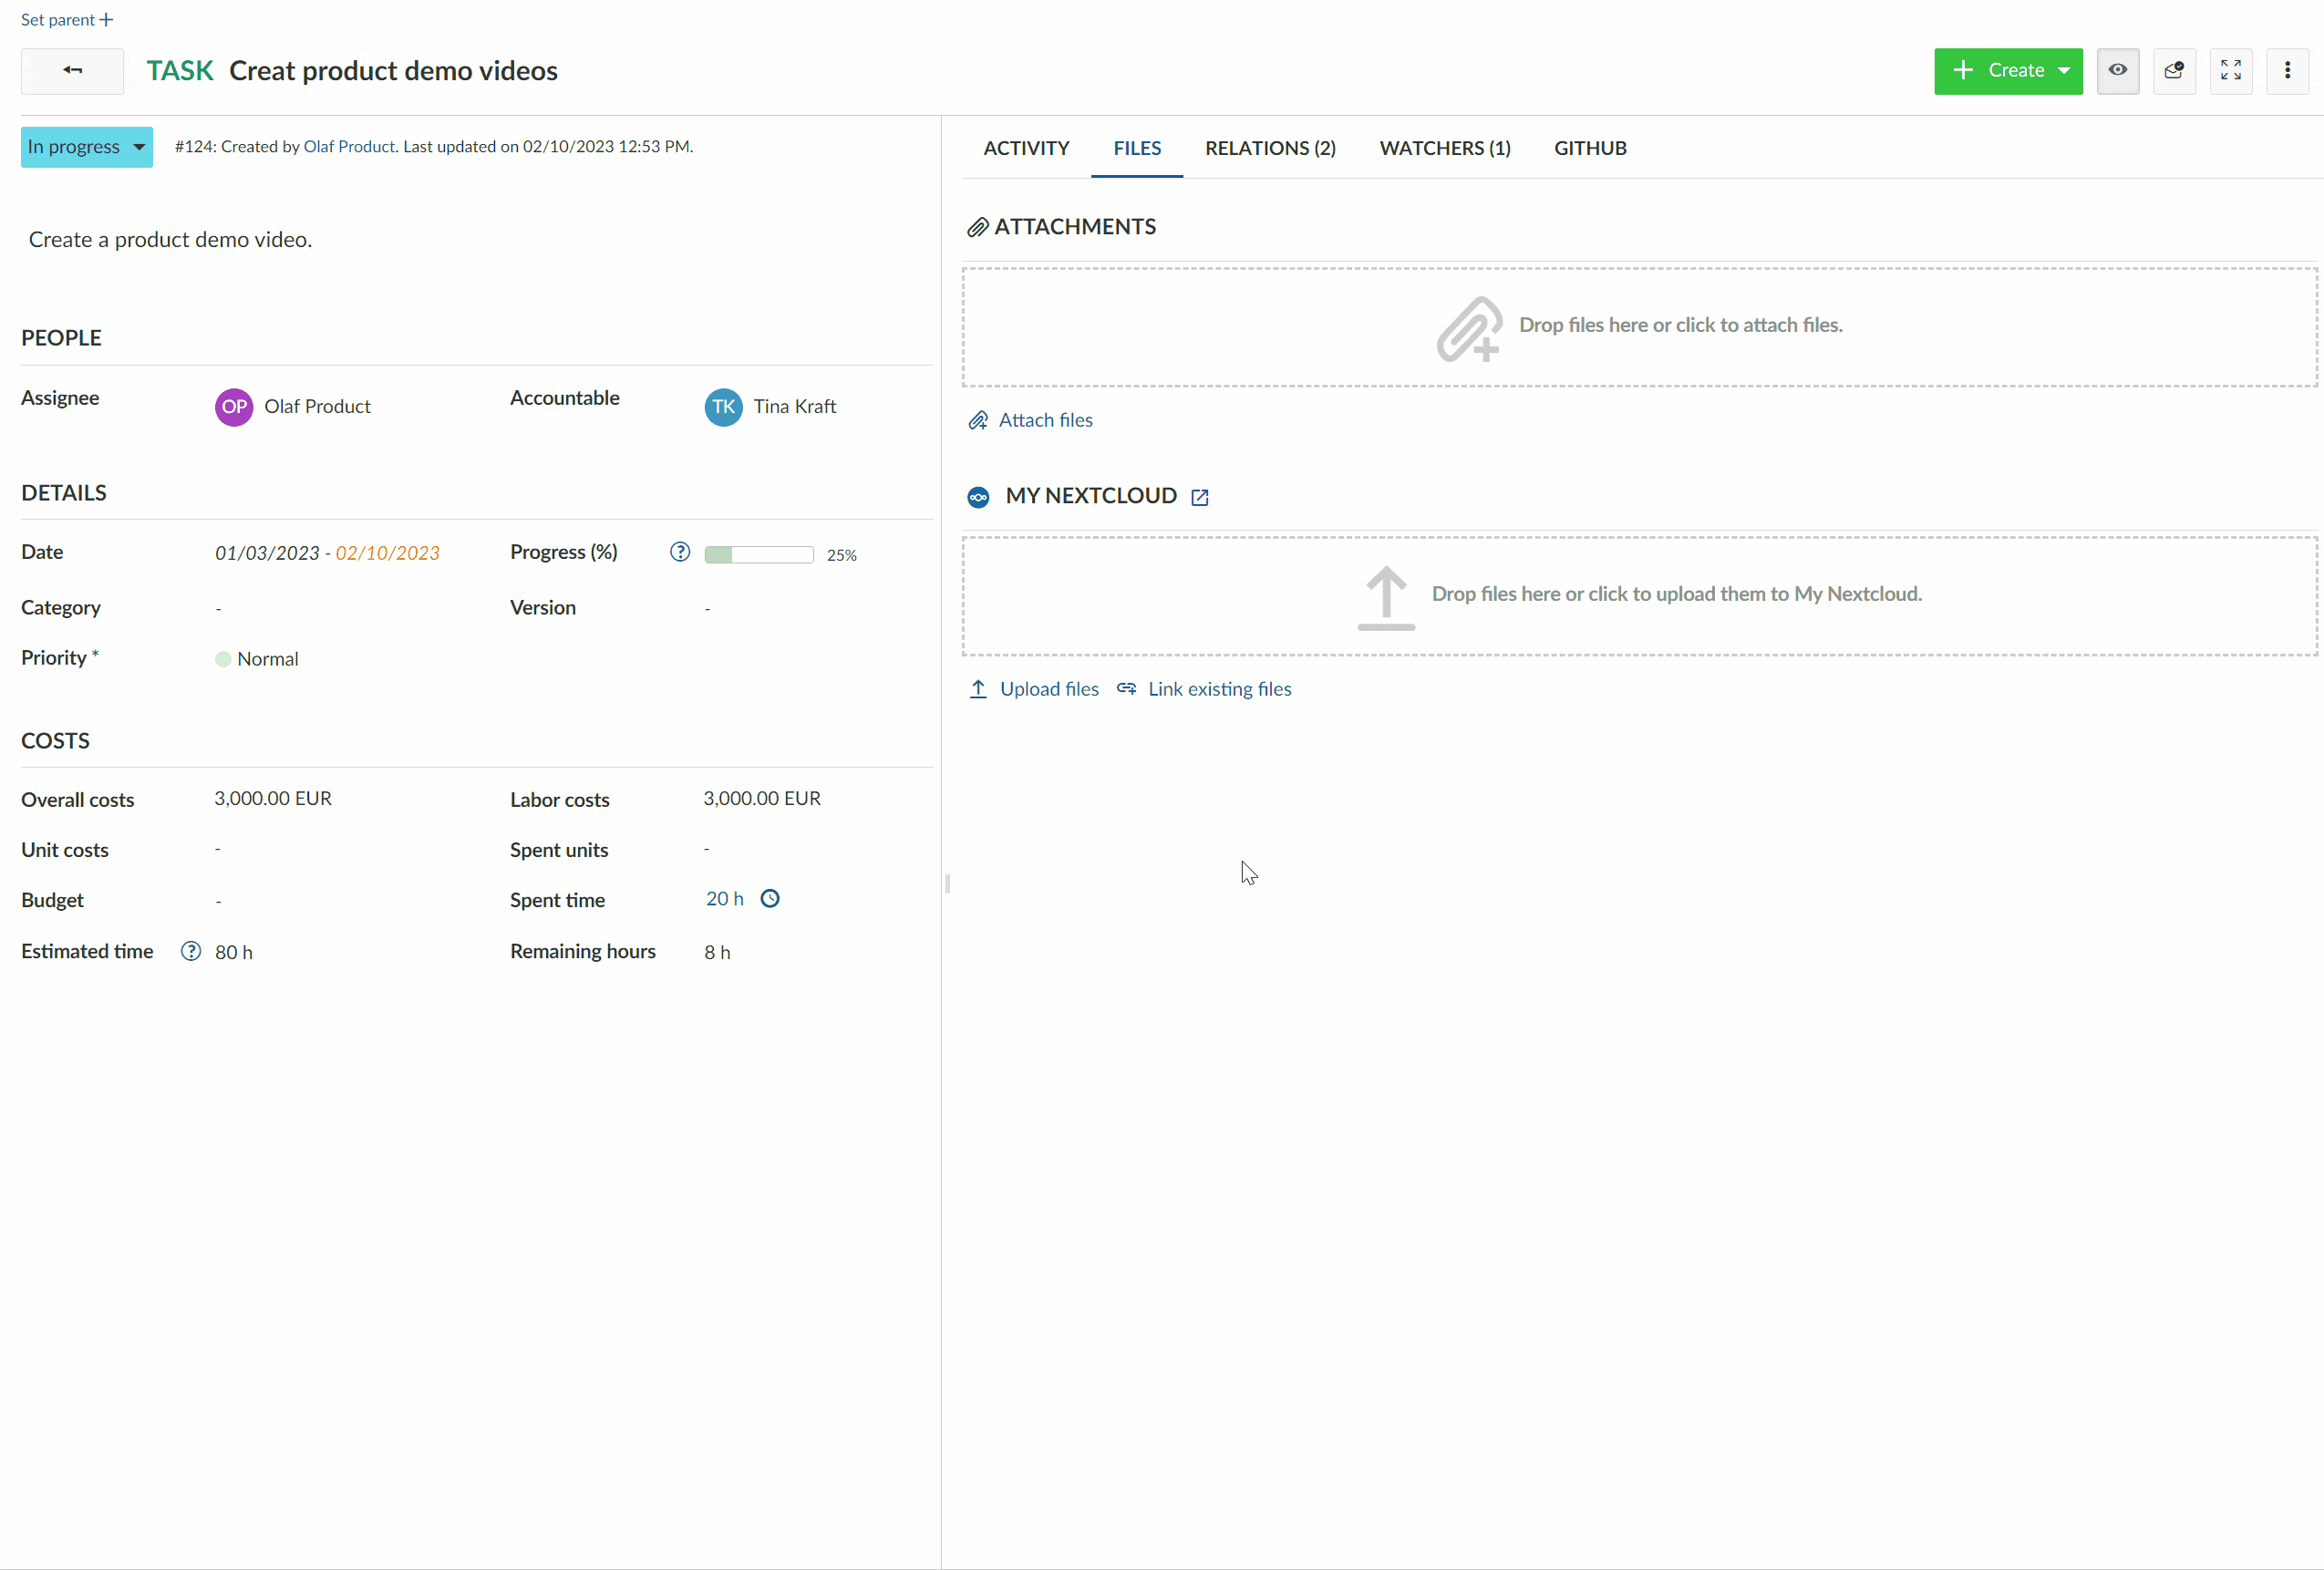Click the Estimated time help icon
2324x1570 pixels.
pyautogui.click(x=190, y=951)
